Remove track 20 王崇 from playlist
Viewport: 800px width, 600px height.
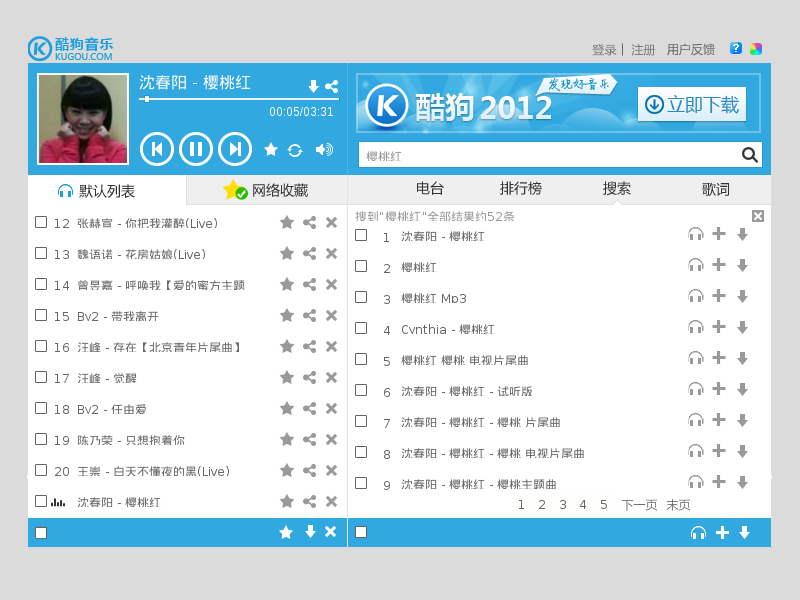click(332, 470)
